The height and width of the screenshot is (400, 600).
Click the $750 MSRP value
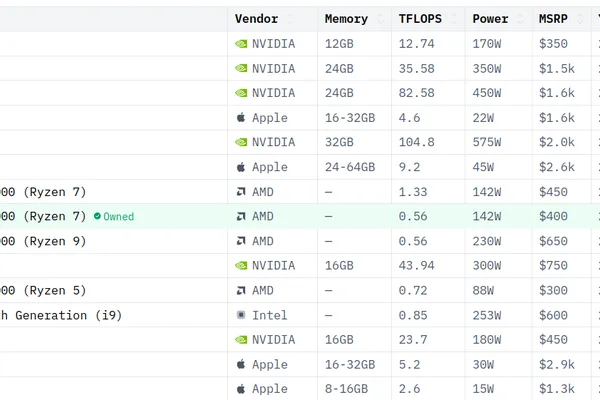[x=553, y=266]
